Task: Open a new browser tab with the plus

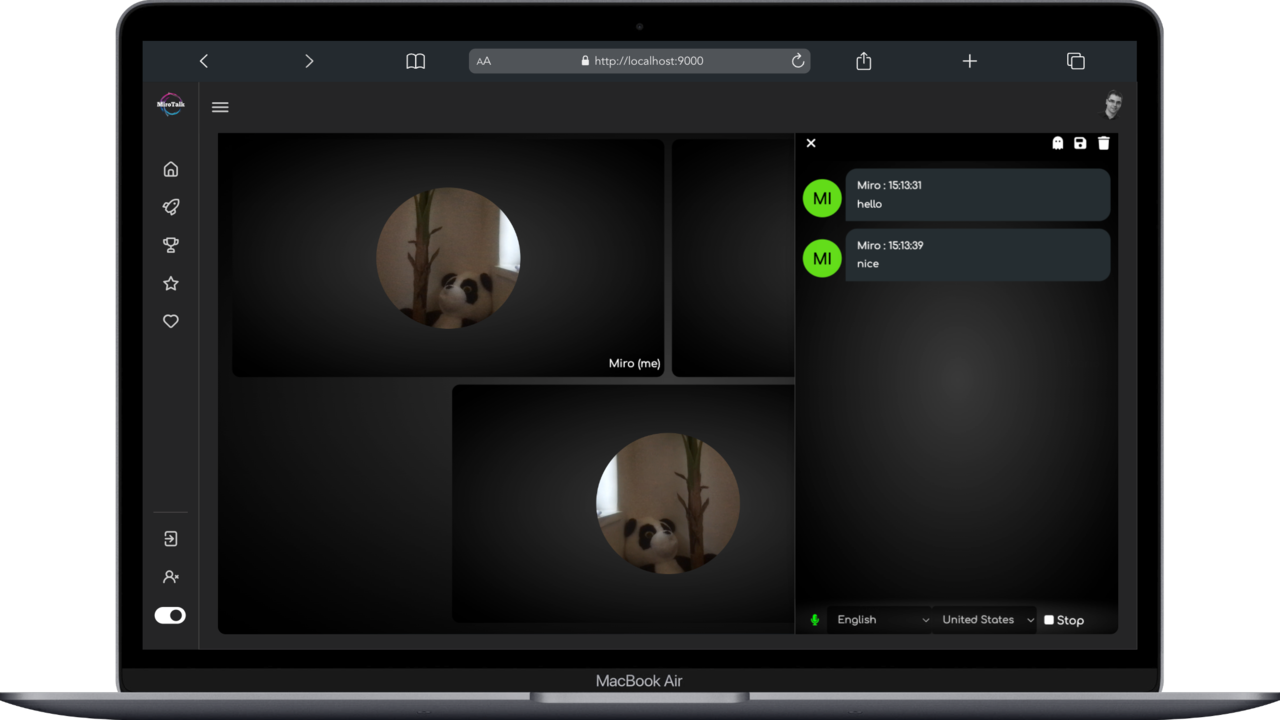Action: pyautogui.click(x=969, y=61)
